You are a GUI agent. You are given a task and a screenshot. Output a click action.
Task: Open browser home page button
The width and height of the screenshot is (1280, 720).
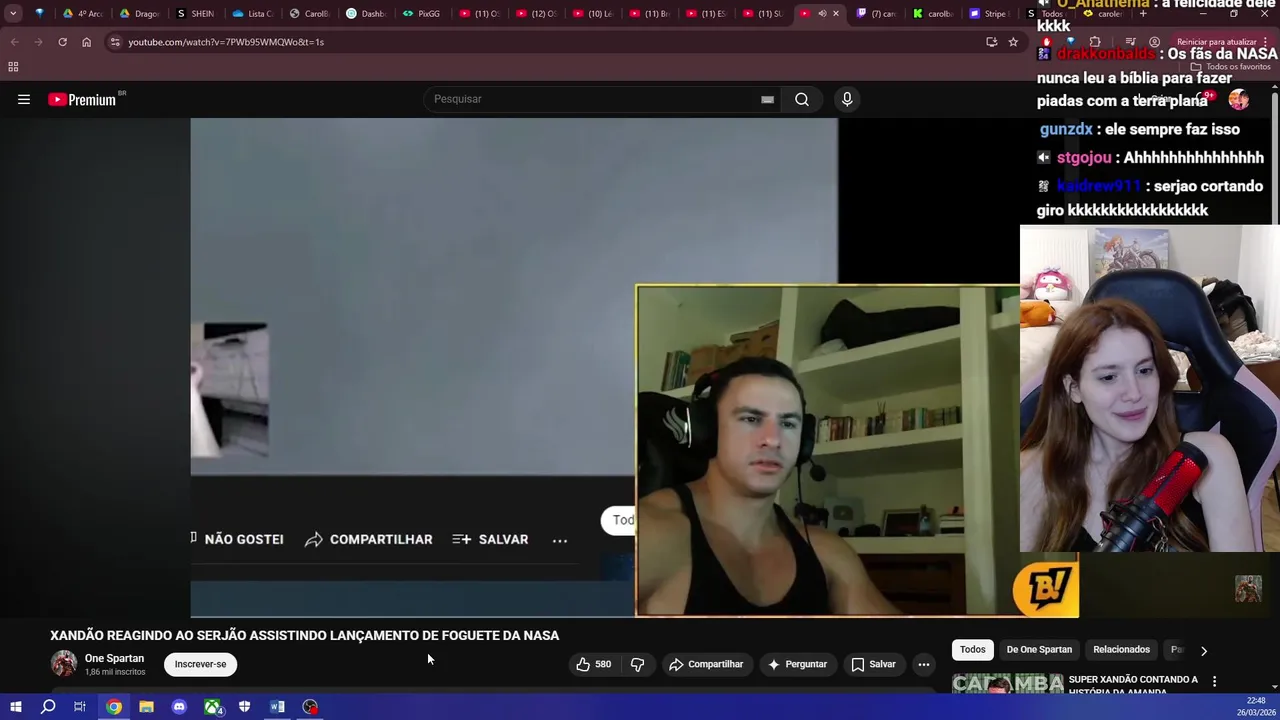point(86,42)
